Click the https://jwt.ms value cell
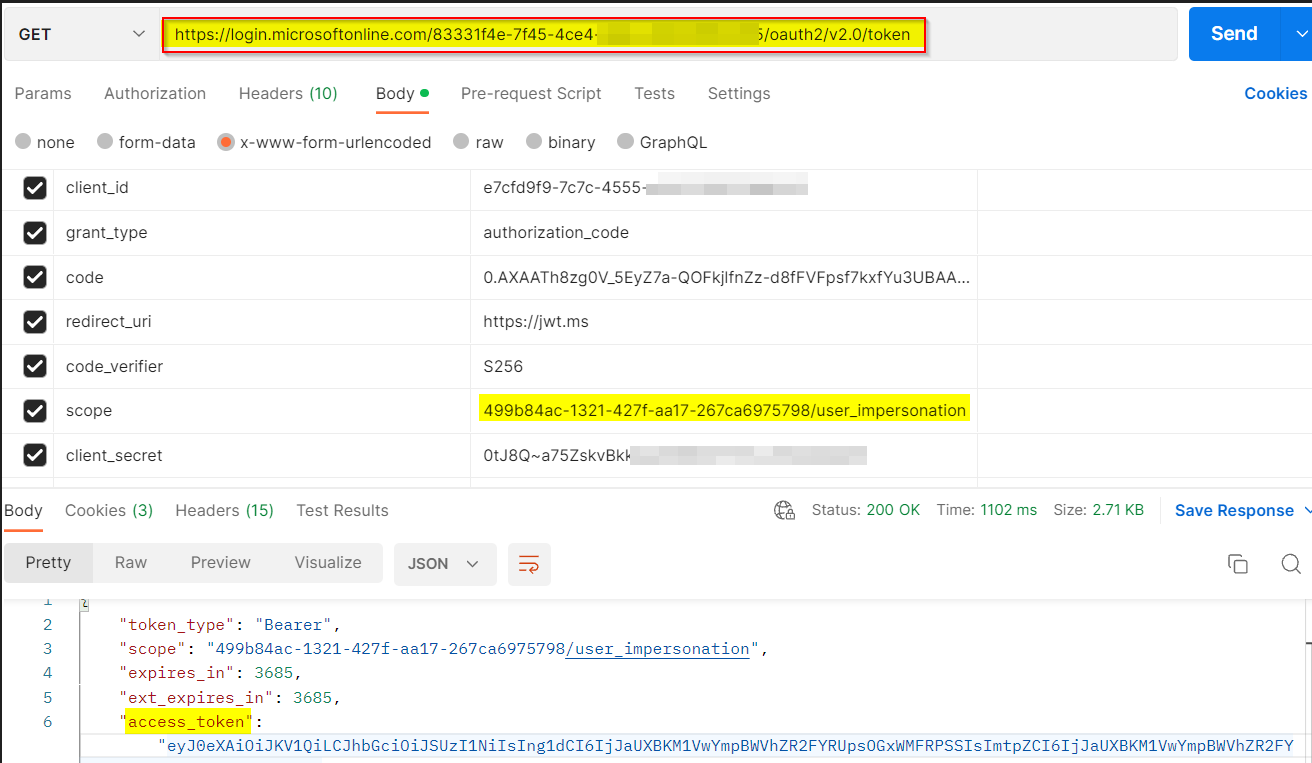 pos(724,322)
